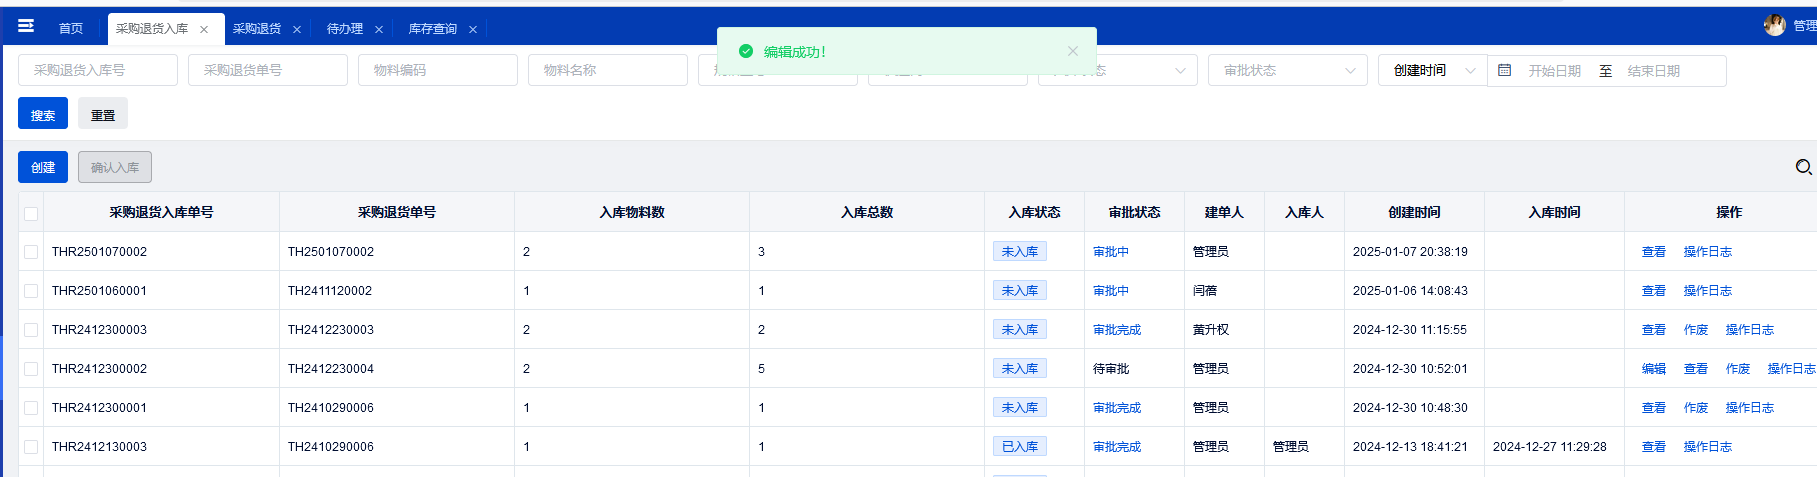Click the green success check icon

(x=745, y=51)
